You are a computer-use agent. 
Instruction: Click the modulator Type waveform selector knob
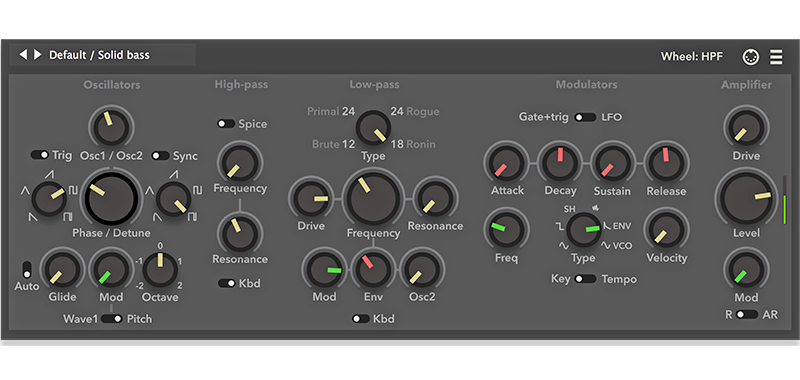tap(584, 230)
